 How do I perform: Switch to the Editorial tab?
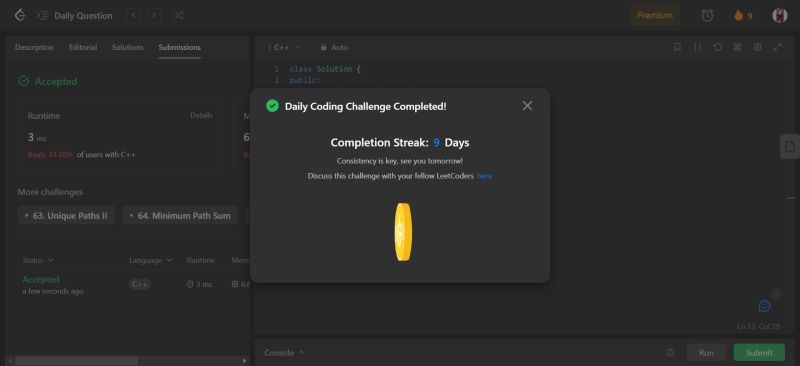coord(83,47)
